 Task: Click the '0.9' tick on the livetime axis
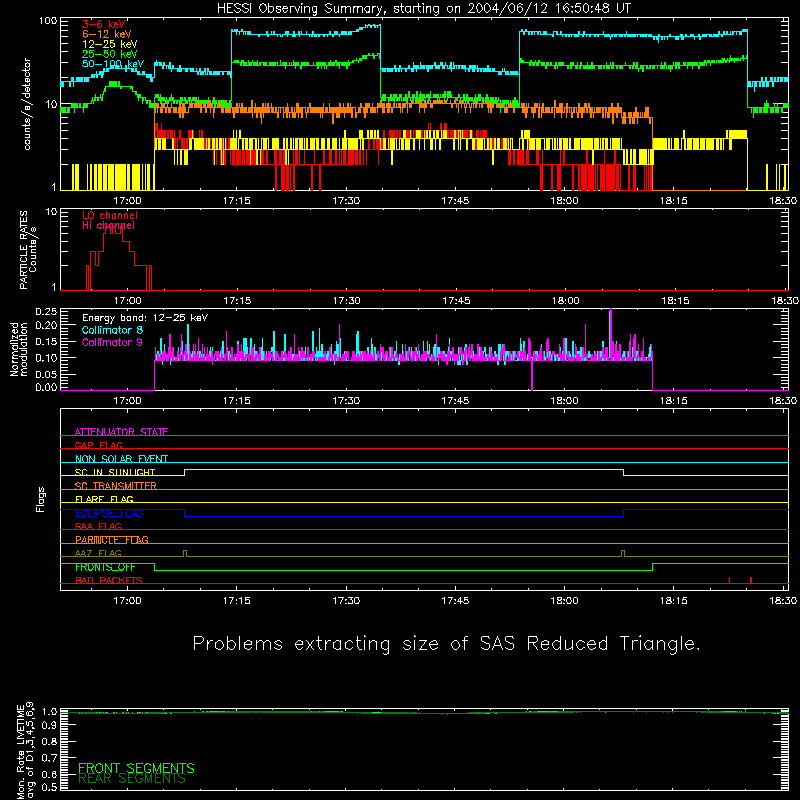(x=49, y=725)
